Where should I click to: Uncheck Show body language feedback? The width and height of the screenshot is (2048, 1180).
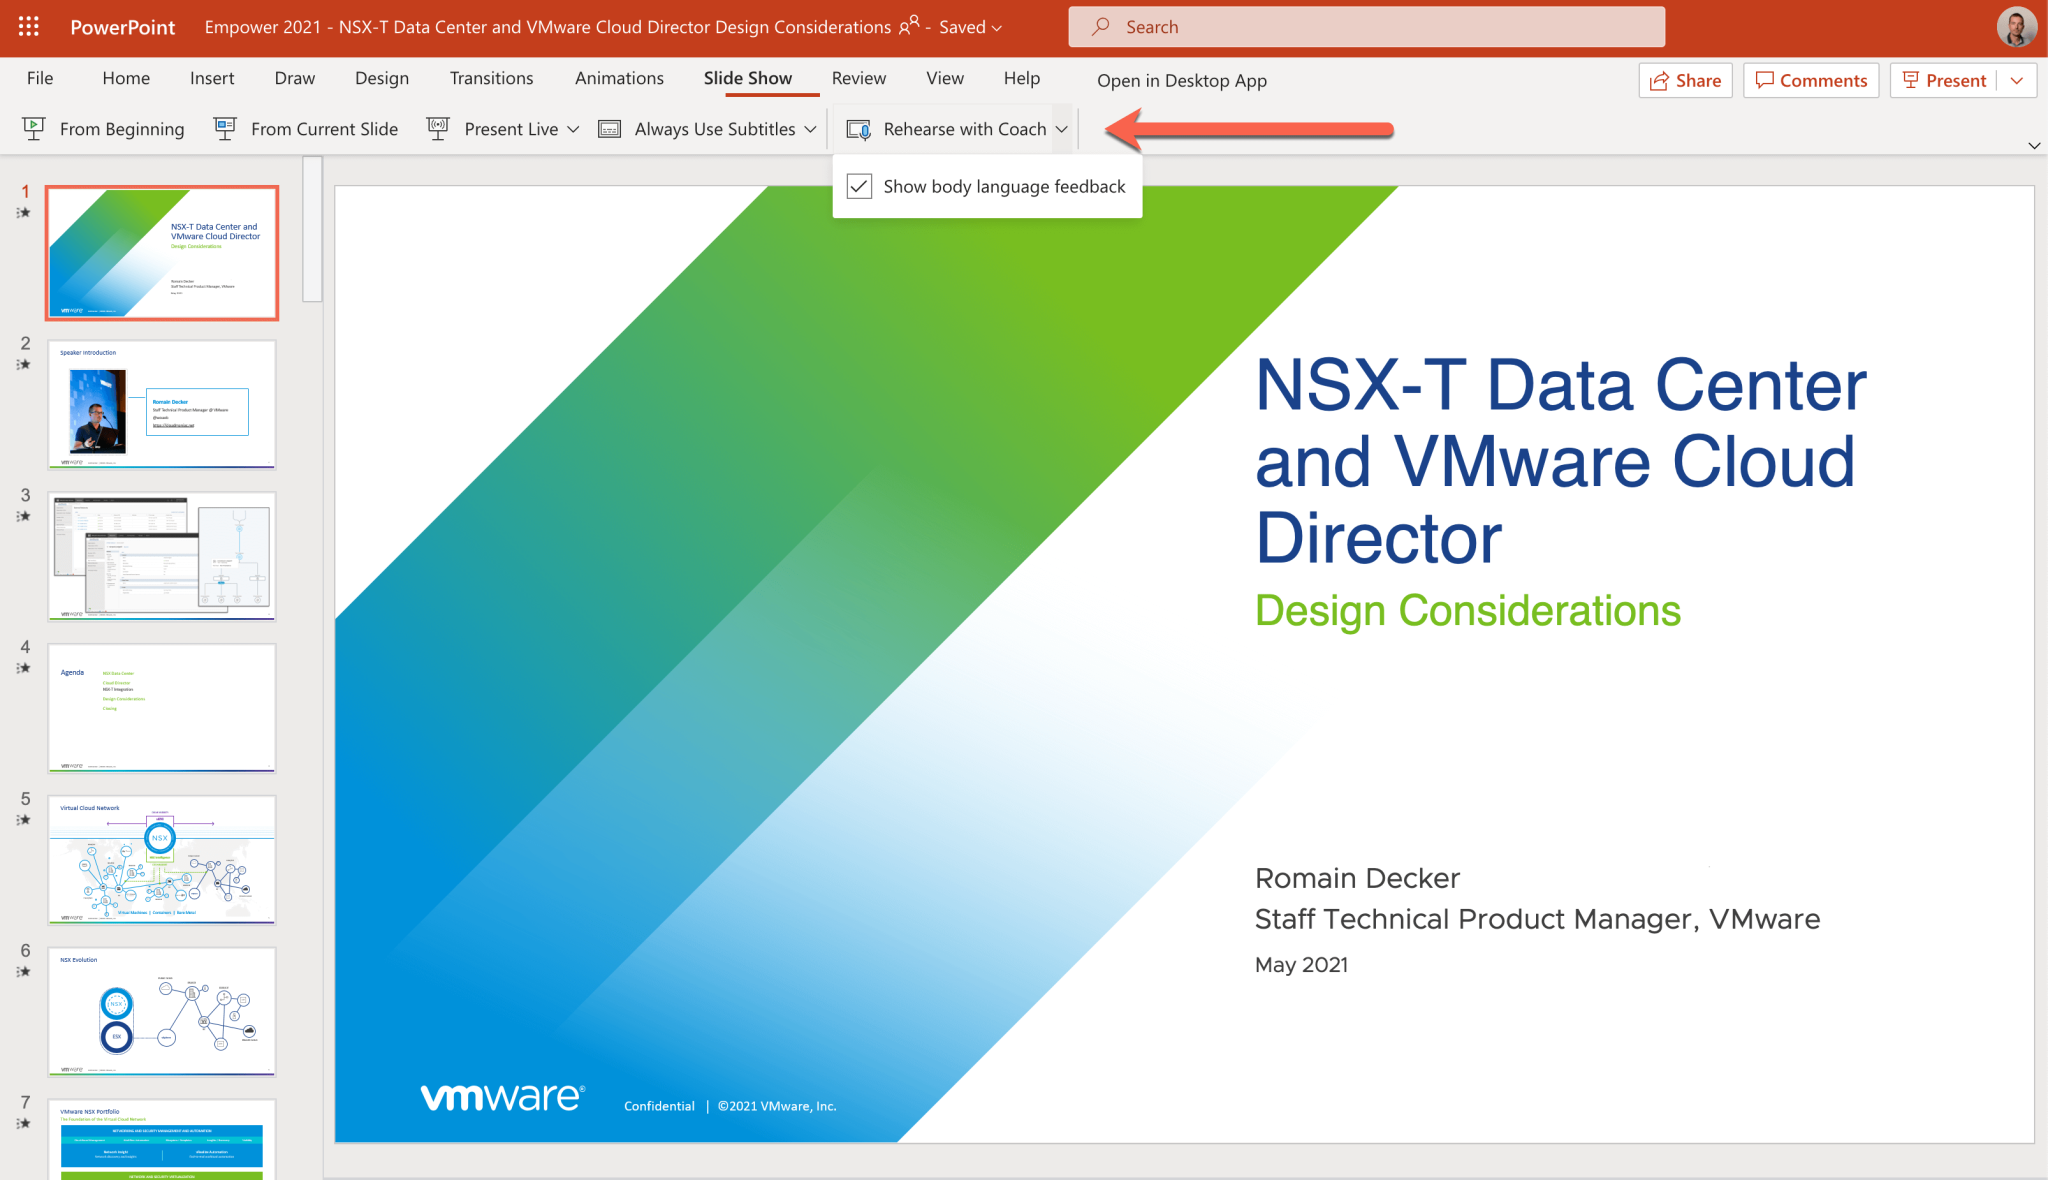(x=859, y=187)
